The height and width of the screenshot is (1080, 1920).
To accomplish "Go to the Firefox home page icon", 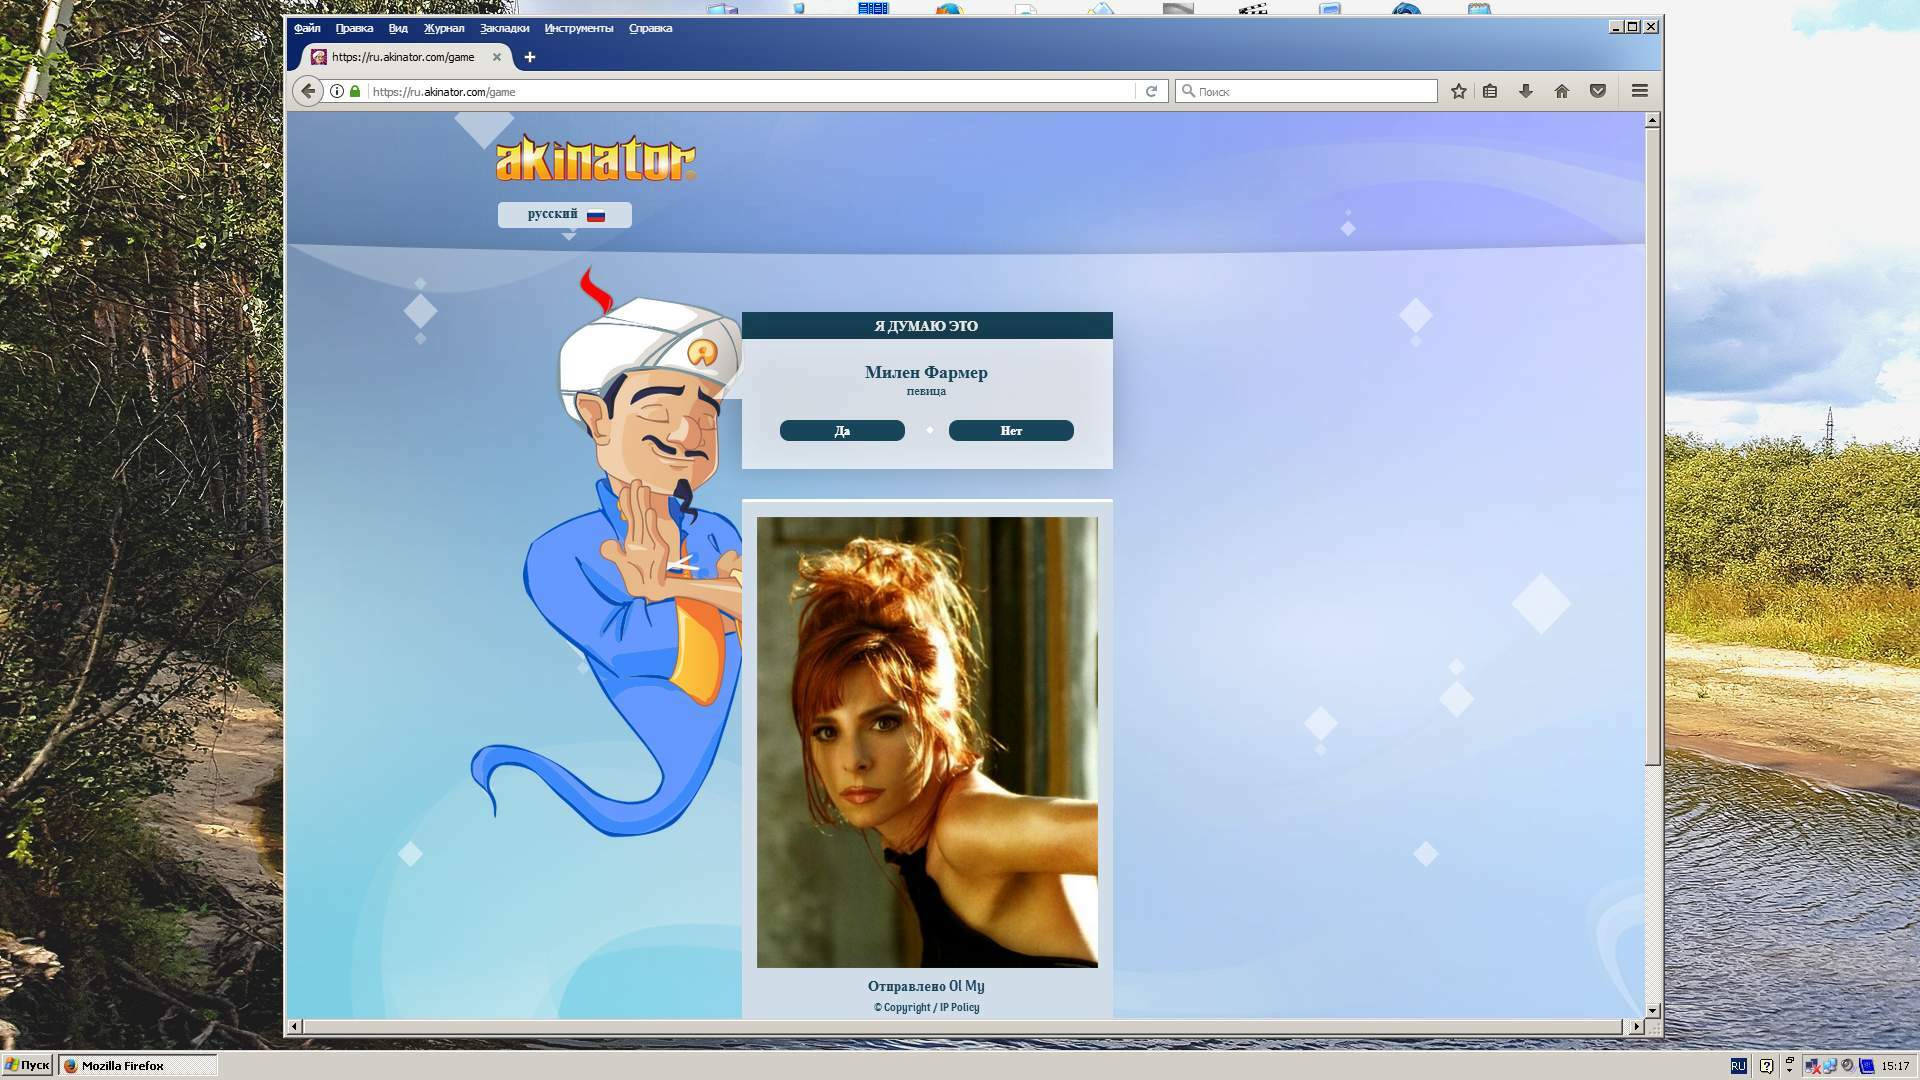I will point(1562,91).
